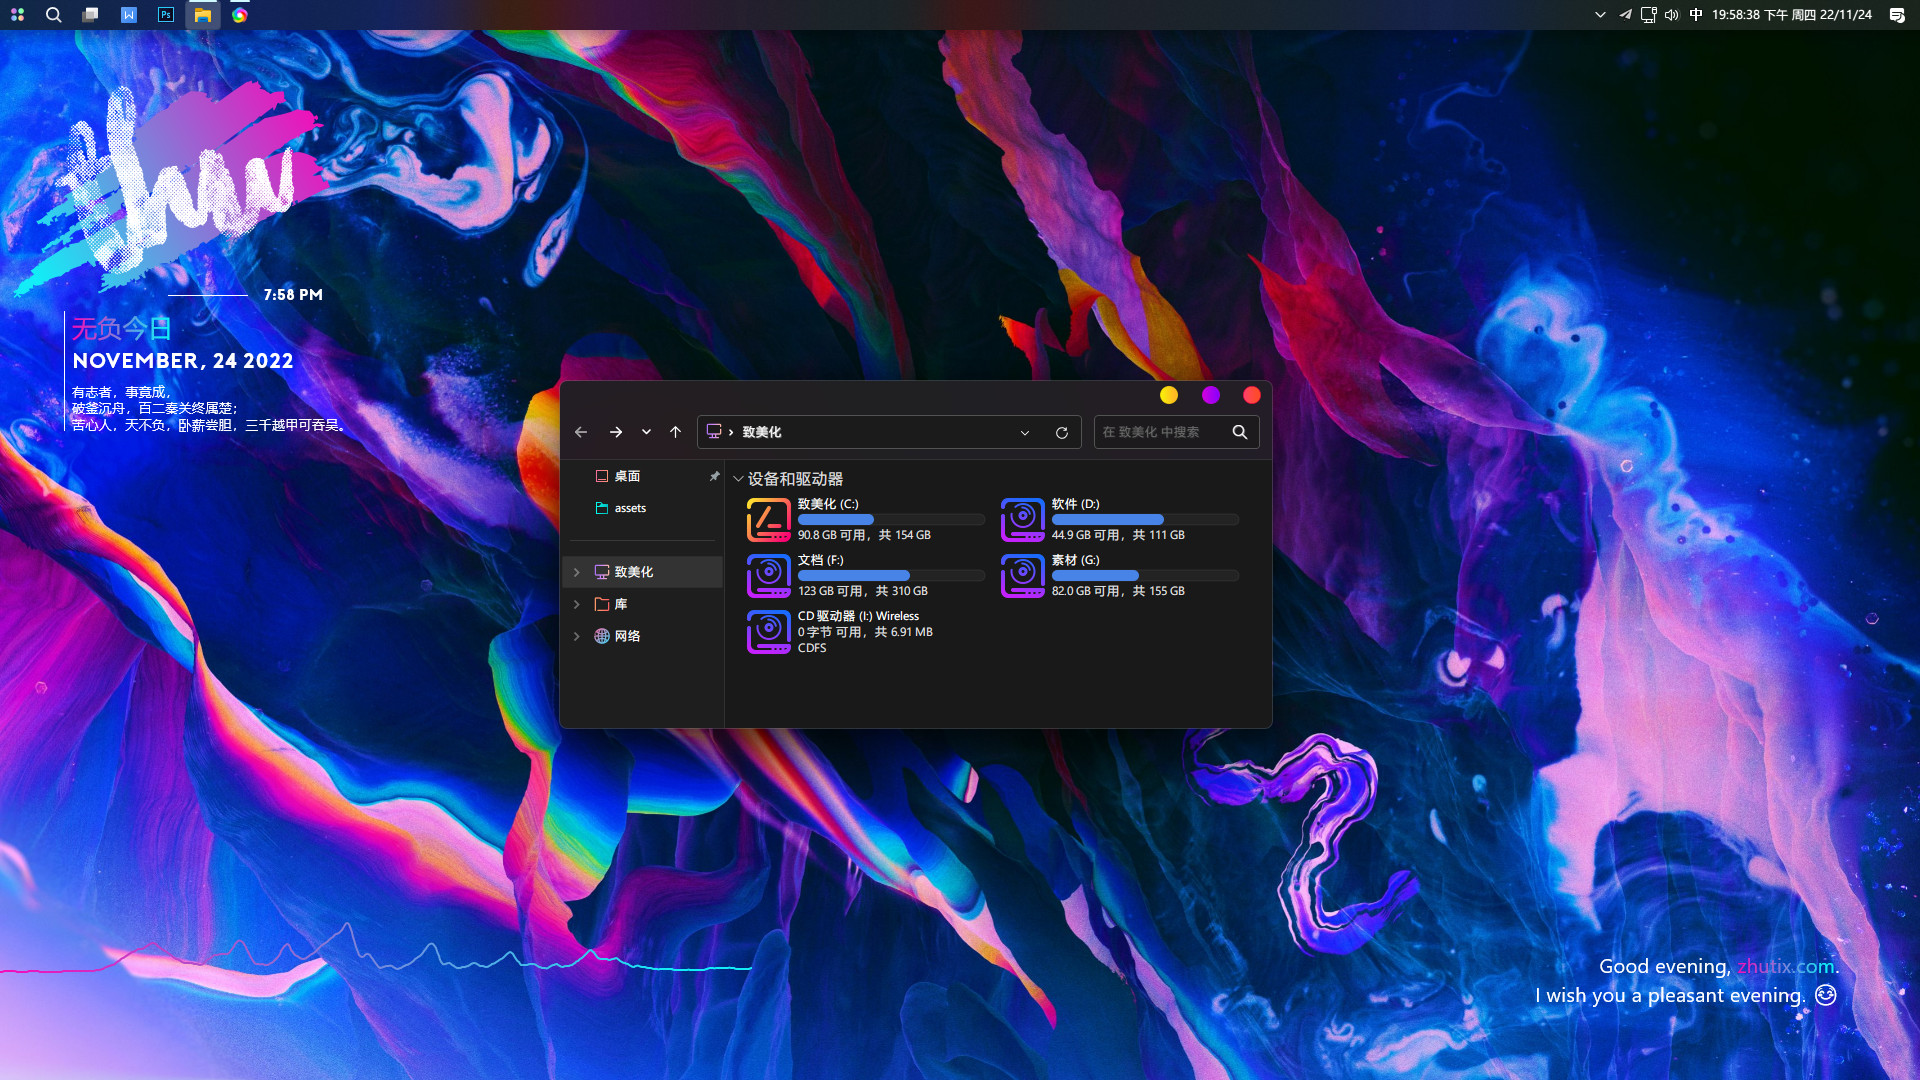Click the Start menu icon
The width and height of the screenshot is (1920, 1080).
(x=17, y=15)
